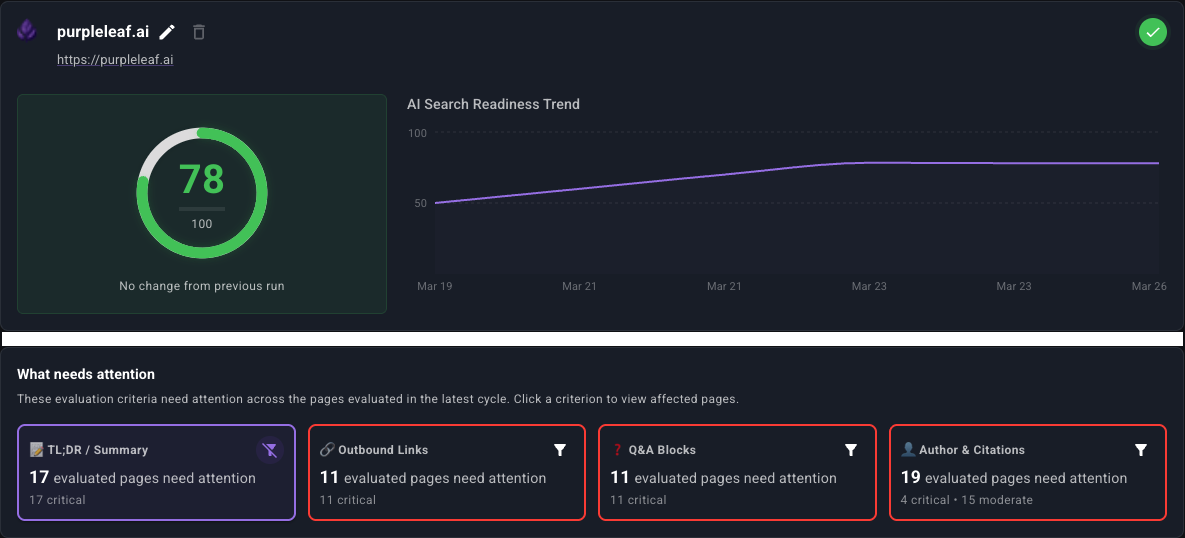Screen dimensions: 1185x538
Task: Select the Outbound Links criterion card
Action: pyautogui.click(x=447, y=472)
